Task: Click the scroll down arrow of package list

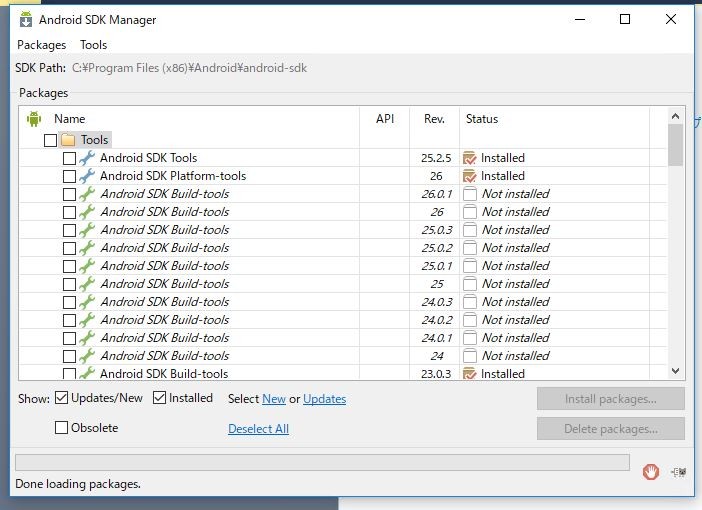Action: click(676, 371)
